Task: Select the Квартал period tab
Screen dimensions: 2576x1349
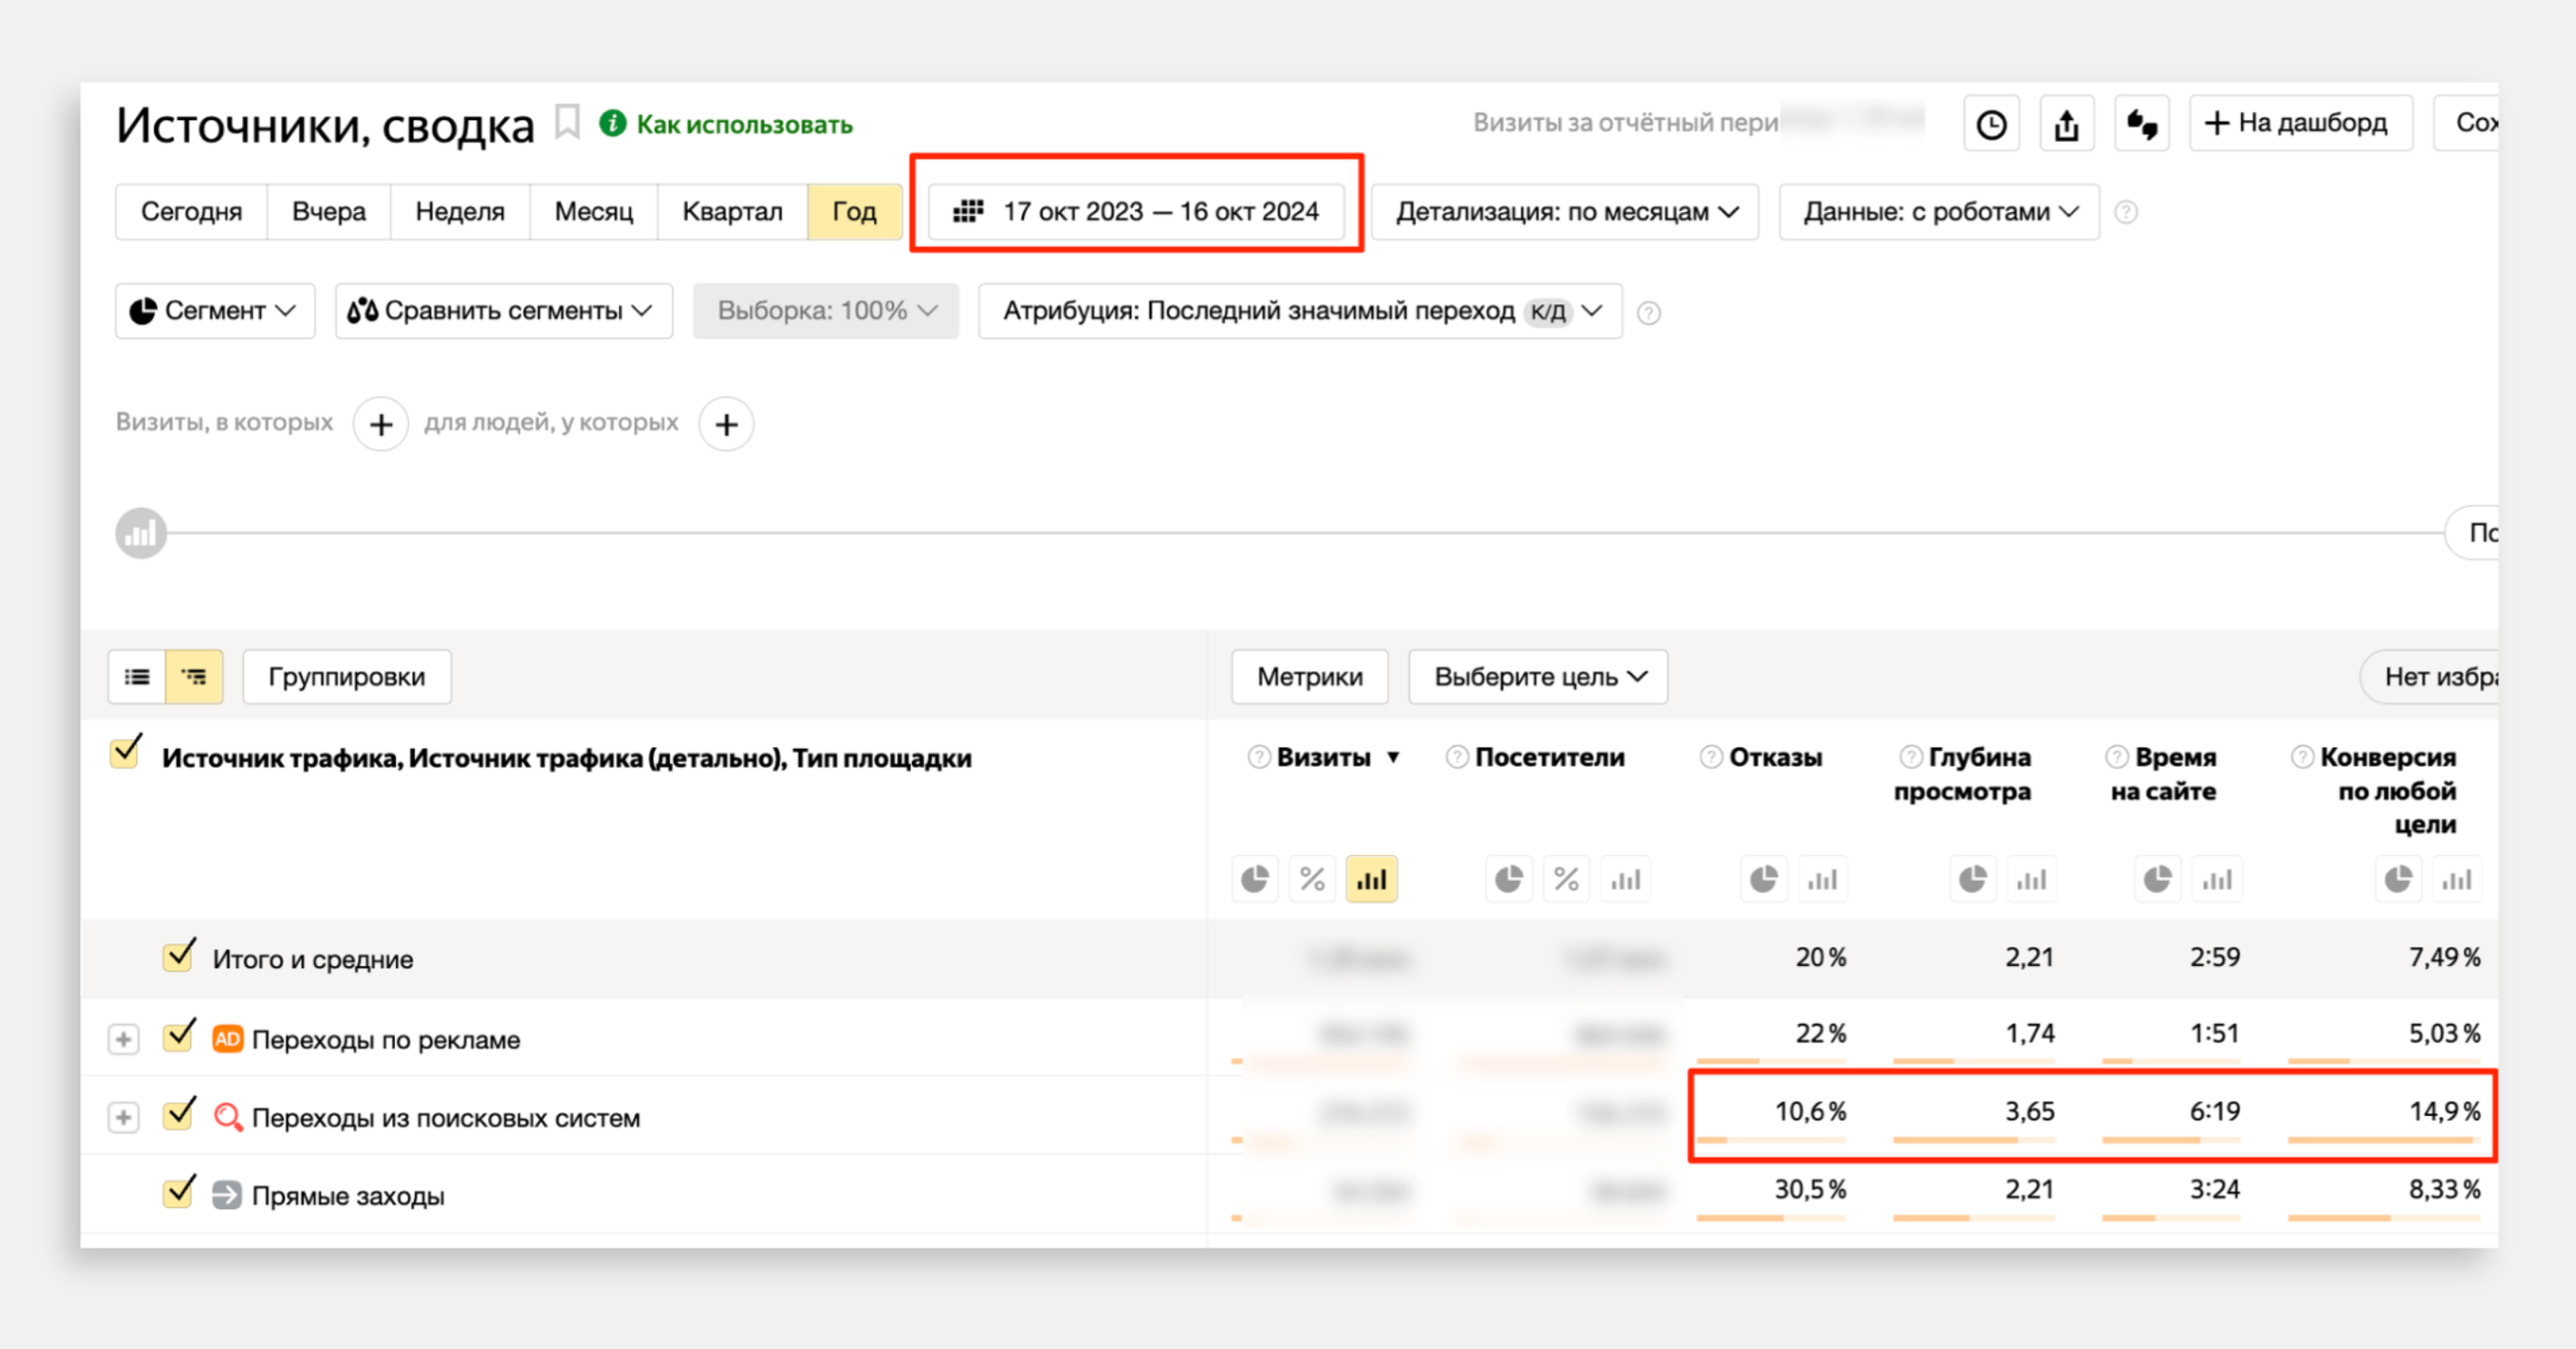Action: (732, 212)
